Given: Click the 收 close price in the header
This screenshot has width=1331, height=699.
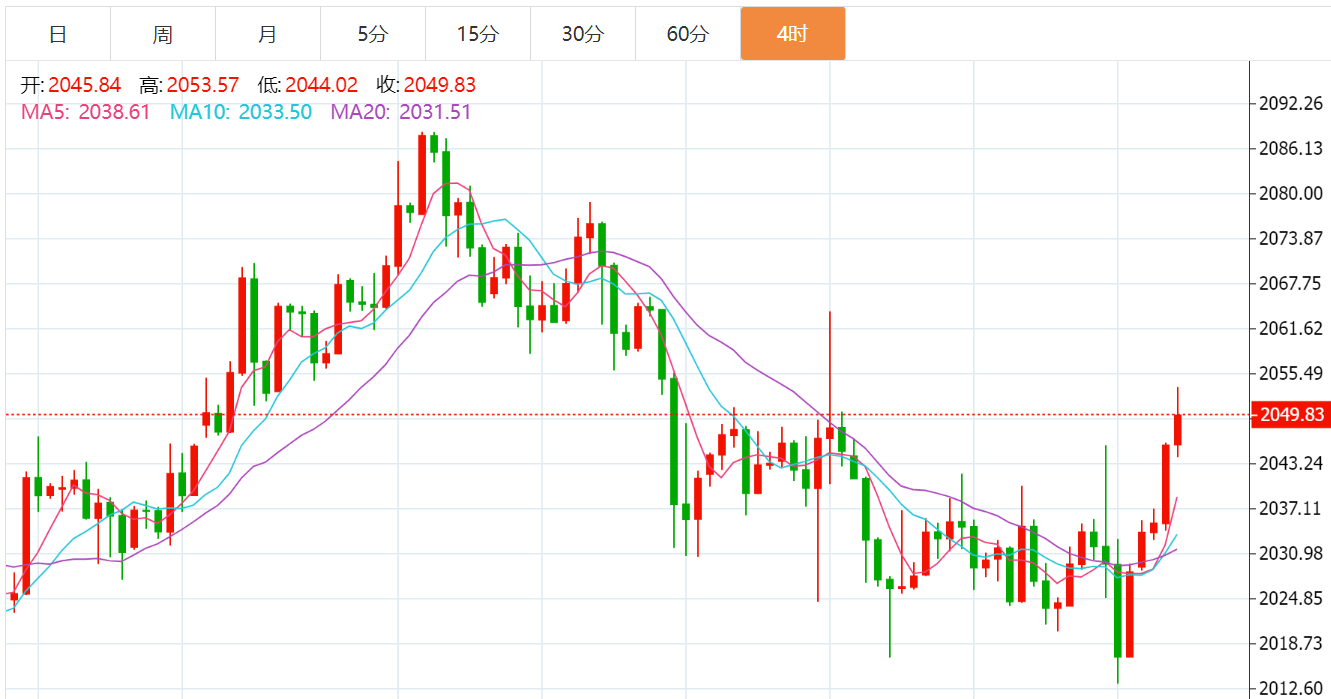Looking at the screenshot, I should coord(440,86).
